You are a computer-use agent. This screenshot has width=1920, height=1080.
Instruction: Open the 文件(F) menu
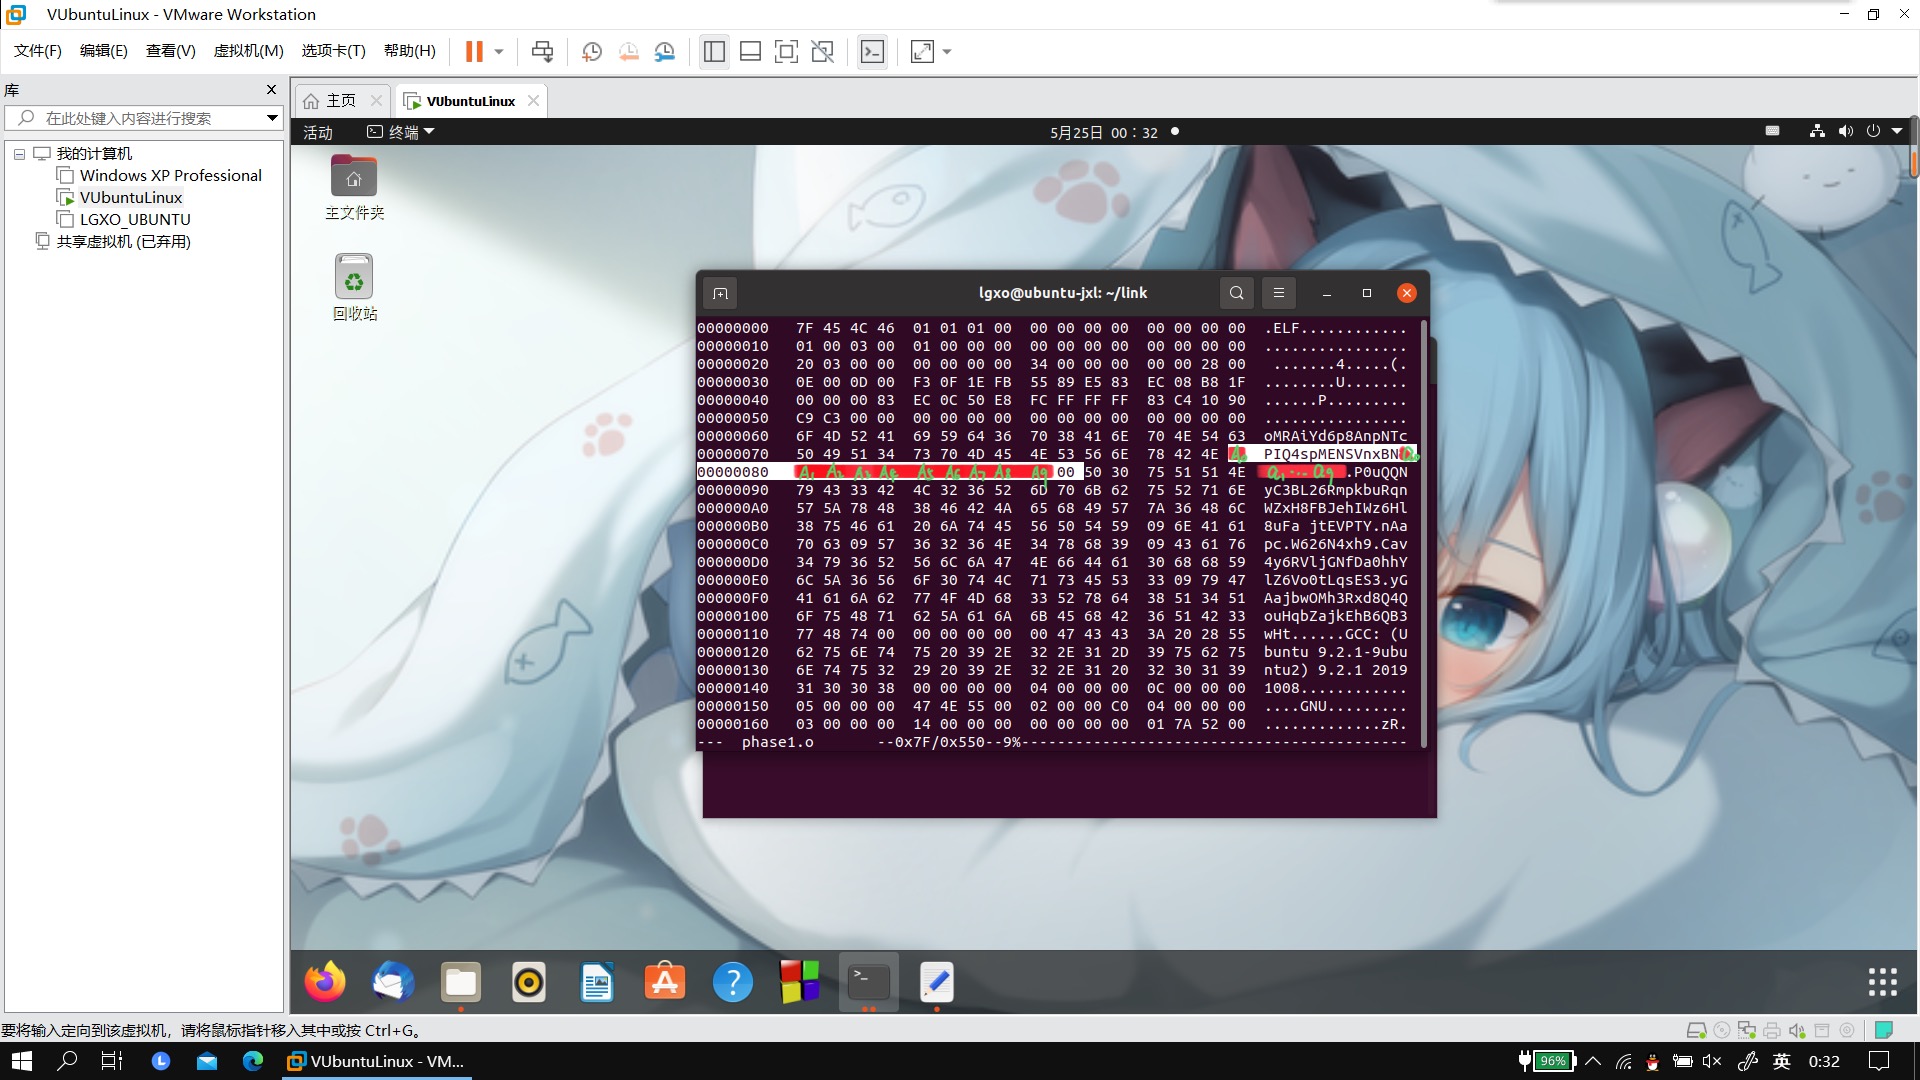(x=38, y=51)
